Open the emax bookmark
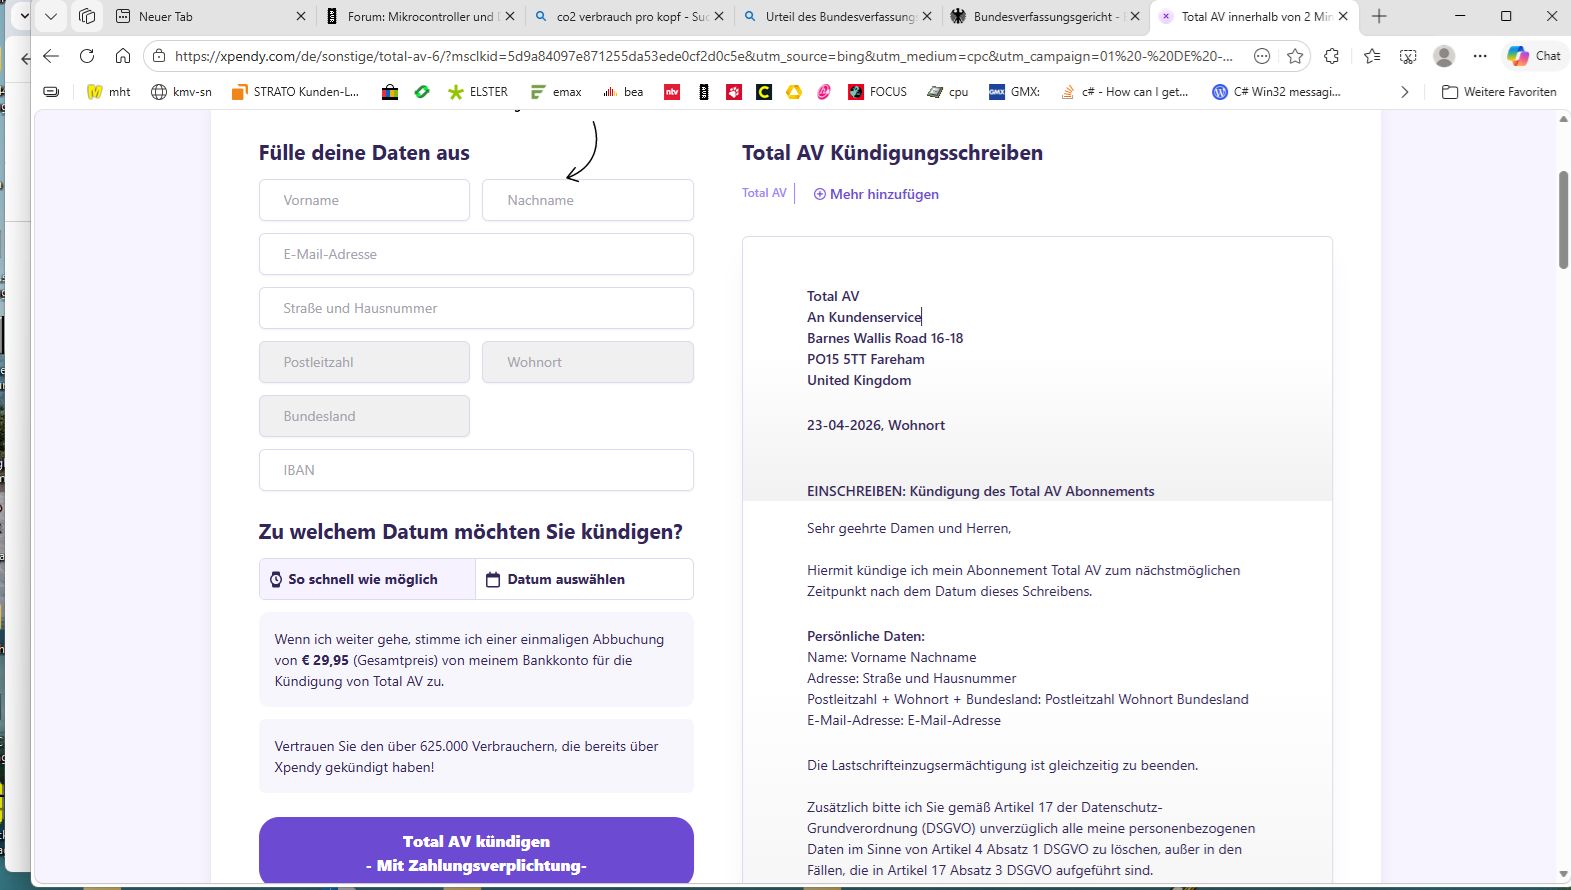The width and height of the screenshot is (1571, 890). pyautogui.click(x=556, y=92)
